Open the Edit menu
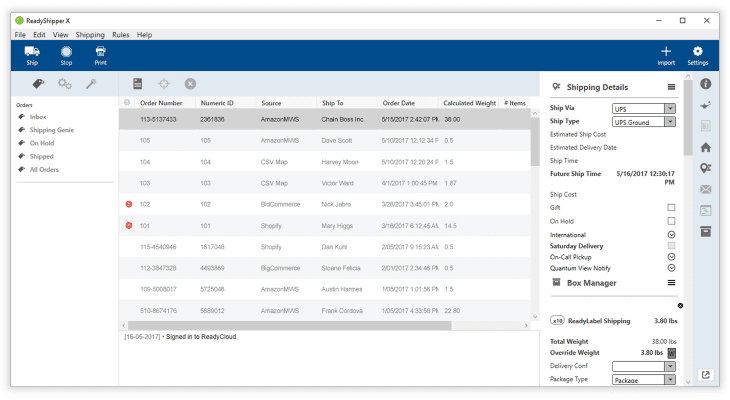The height and width of the screenshot is (400, 730). [39, 34]
